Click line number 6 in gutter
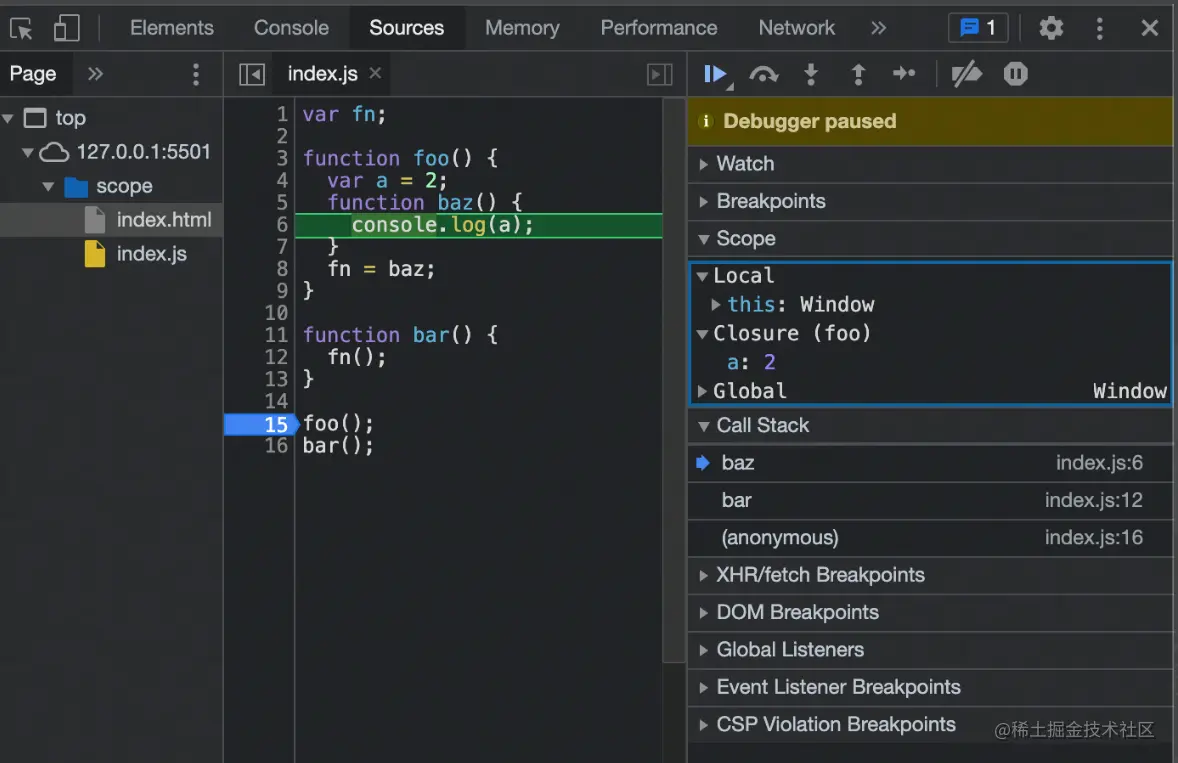1178x763 pixels. click(x=282, y=225)
